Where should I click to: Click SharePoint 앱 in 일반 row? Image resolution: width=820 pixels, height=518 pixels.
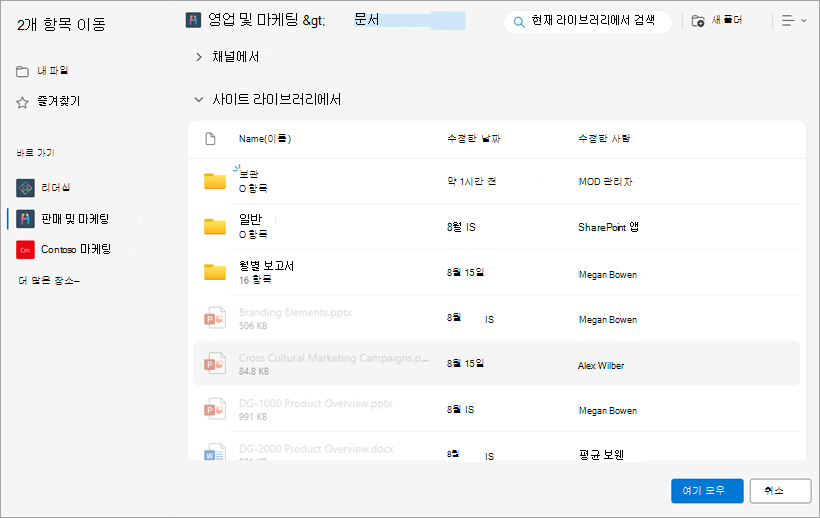tap(608, 227)
